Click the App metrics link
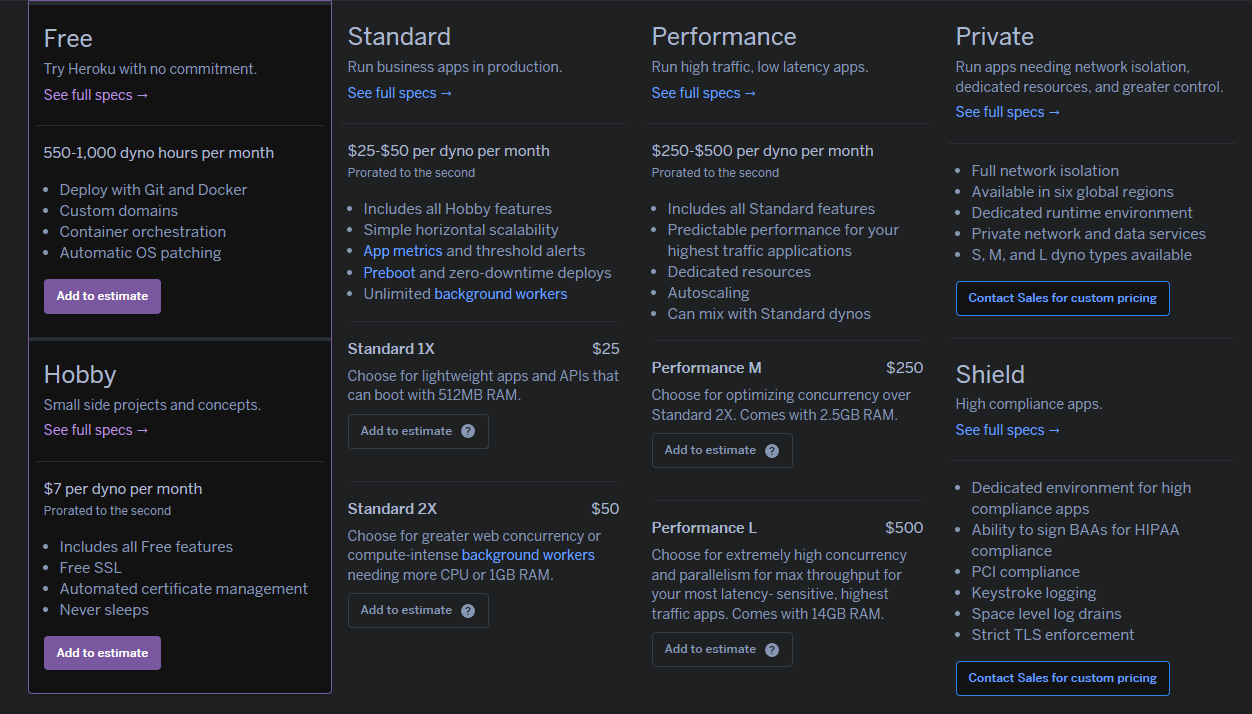Image resolution: width=1252 pixels, height=714 pixels. click(x=402, y=250)
